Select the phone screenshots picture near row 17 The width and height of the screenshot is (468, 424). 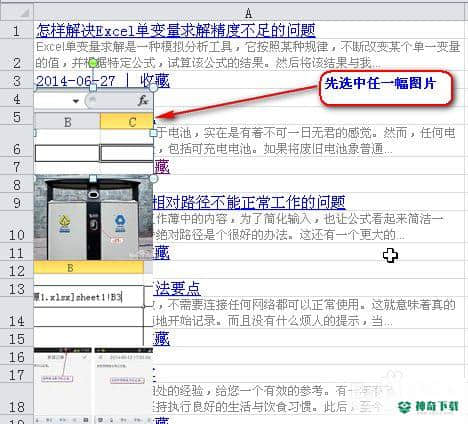point(93,385)
